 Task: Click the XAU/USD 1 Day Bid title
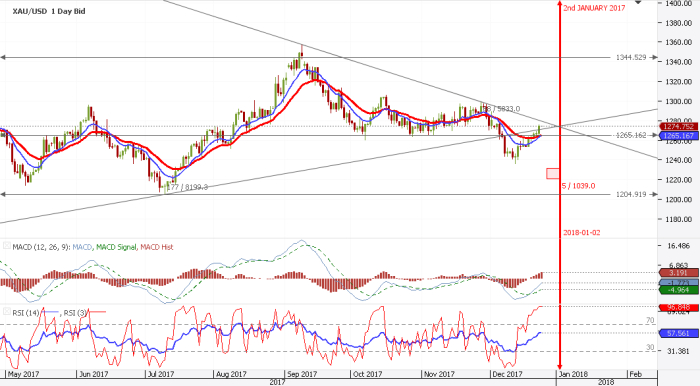(x=49, y=11)
